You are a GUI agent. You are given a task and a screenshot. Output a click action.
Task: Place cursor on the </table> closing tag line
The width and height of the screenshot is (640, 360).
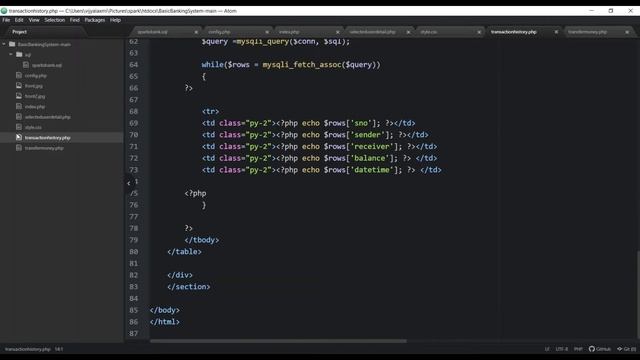(x=184, y=252)
